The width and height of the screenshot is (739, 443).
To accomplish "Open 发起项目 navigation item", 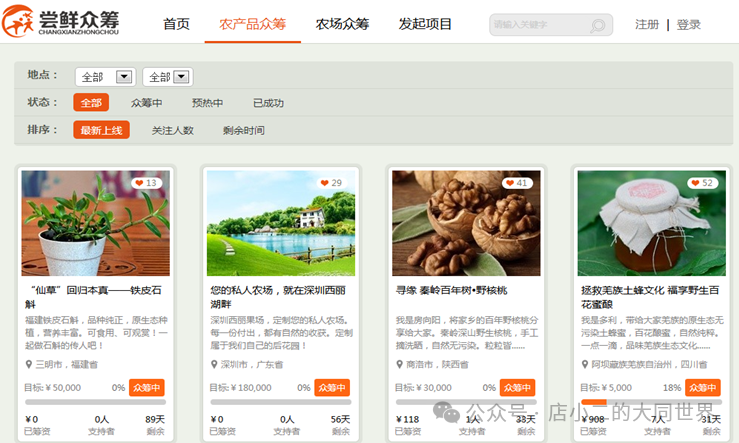I will [x=425, y=24].
